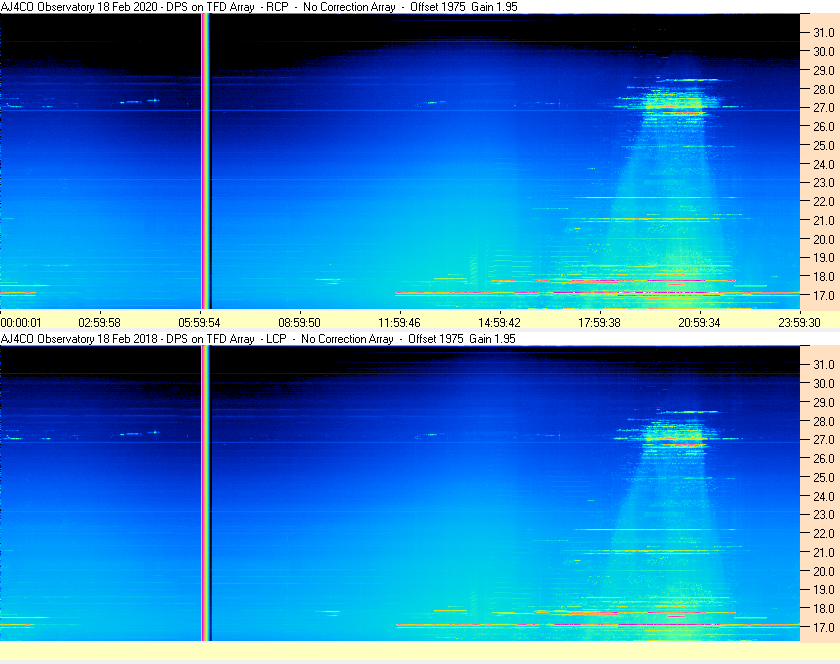
Task: Click the 28.0 frequency label on LCP plot
Action: [x=824, y=421]
